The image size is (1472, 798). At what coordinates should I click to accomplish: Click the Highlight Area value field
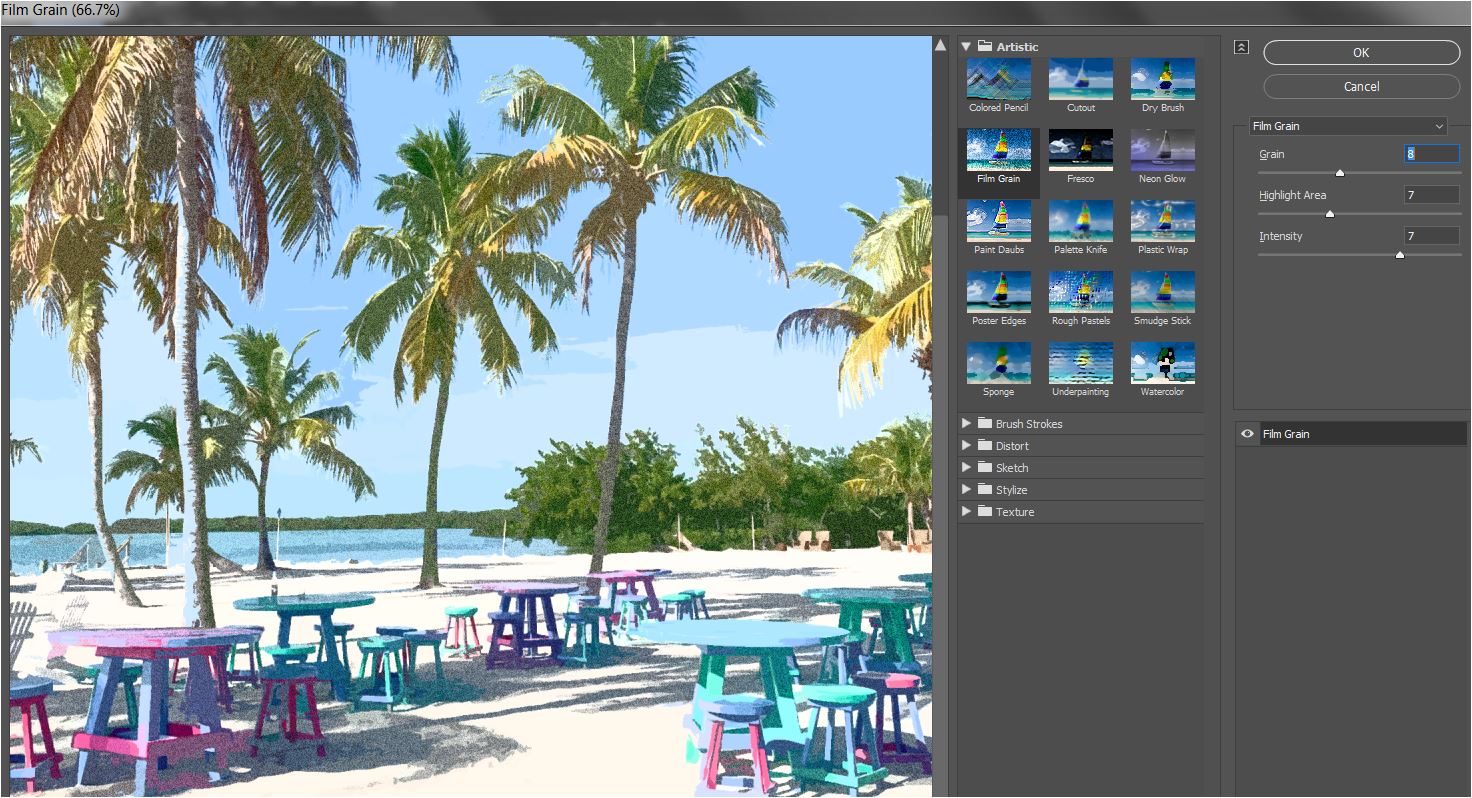click(x=1431, y=195)
